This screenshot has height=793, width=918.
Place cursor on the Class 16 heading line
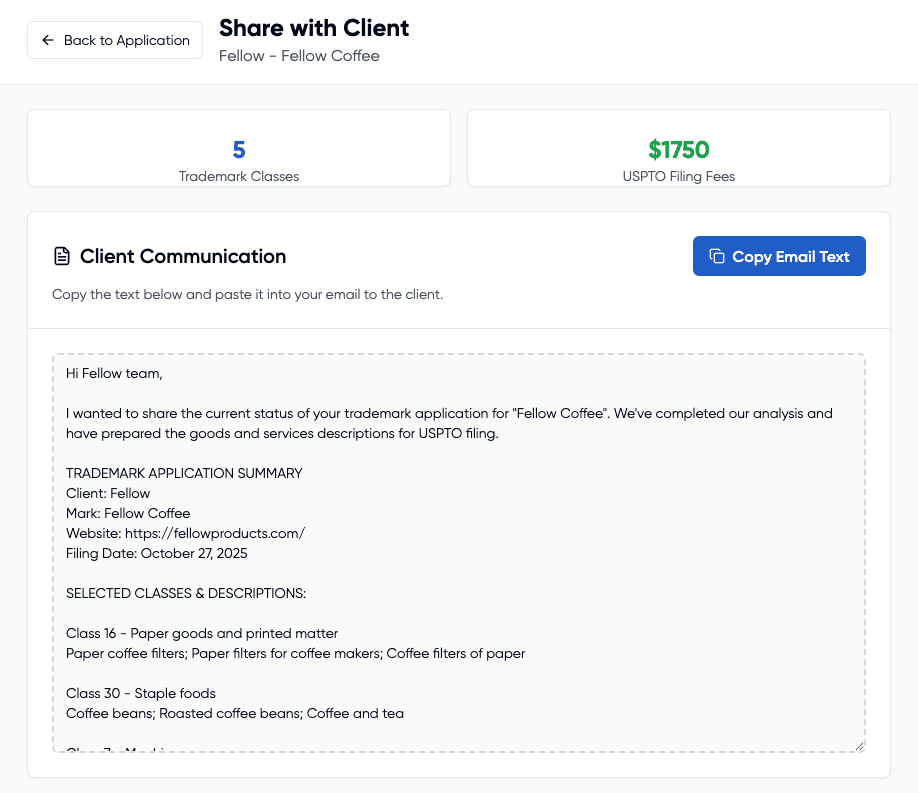point(202,633)
